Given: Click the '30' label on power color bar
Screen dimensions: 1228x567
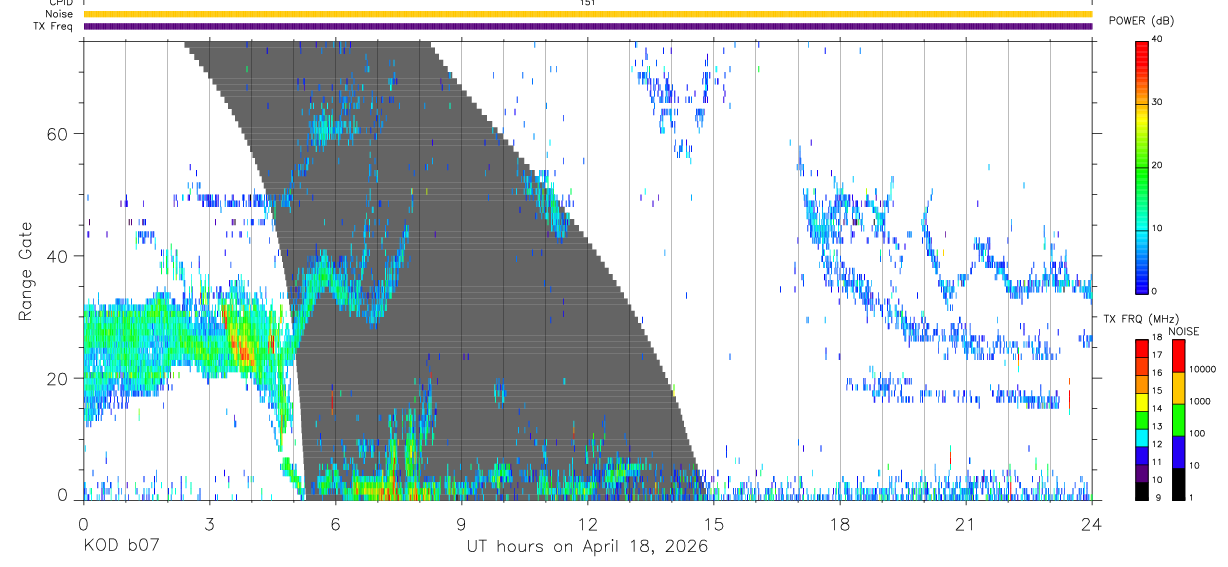Looking at the screenshot, I should (1157, 102).
